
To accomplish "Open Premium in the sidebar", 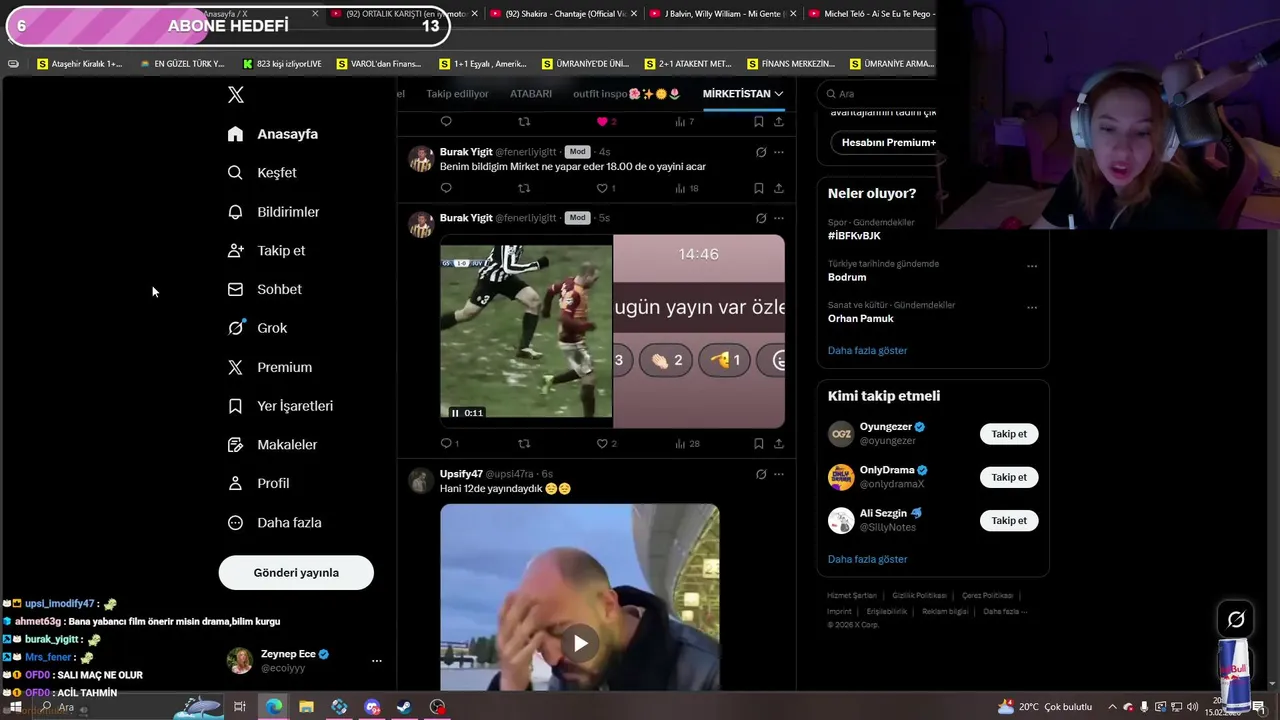I will pyautogui.click(x=269, y=367).
